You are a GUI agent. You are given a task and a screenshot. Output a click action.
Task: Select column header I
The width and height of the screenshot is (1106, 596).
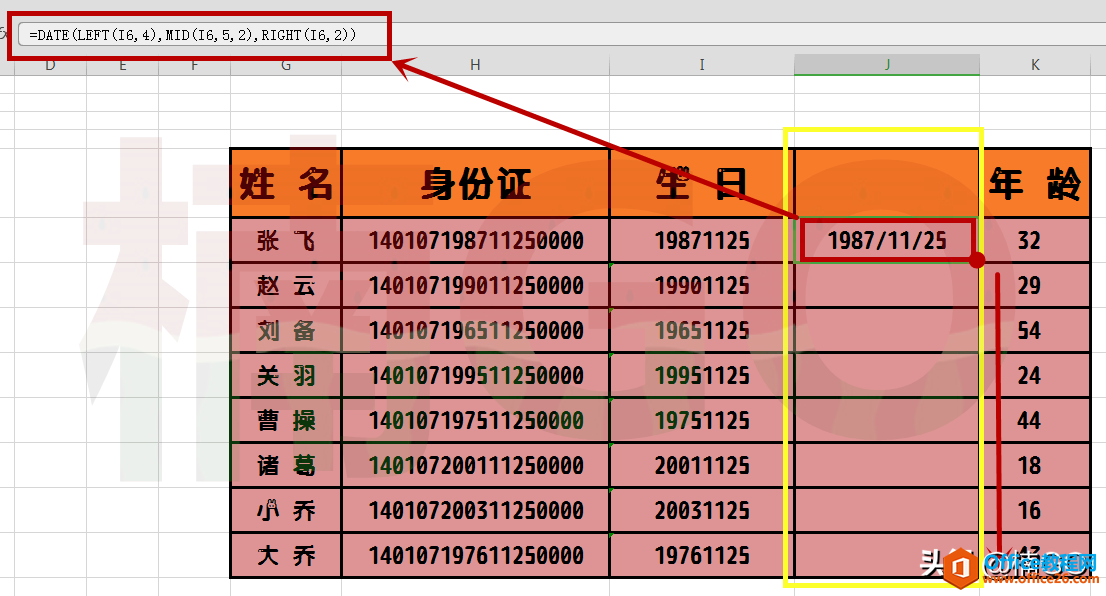click(702, 65)
